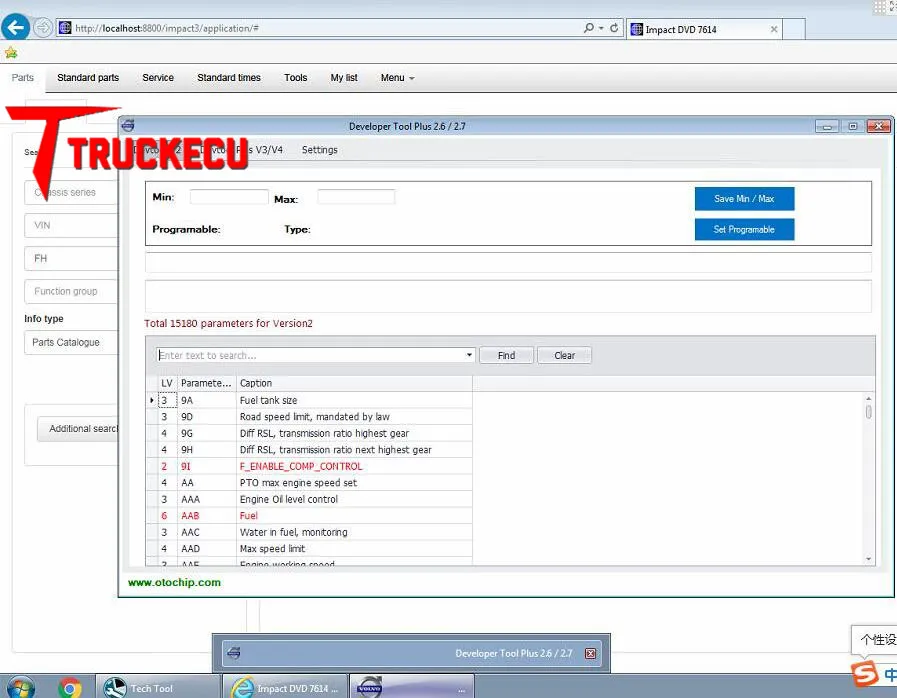Select Water in fuel, monitoring row

[309, 533]
